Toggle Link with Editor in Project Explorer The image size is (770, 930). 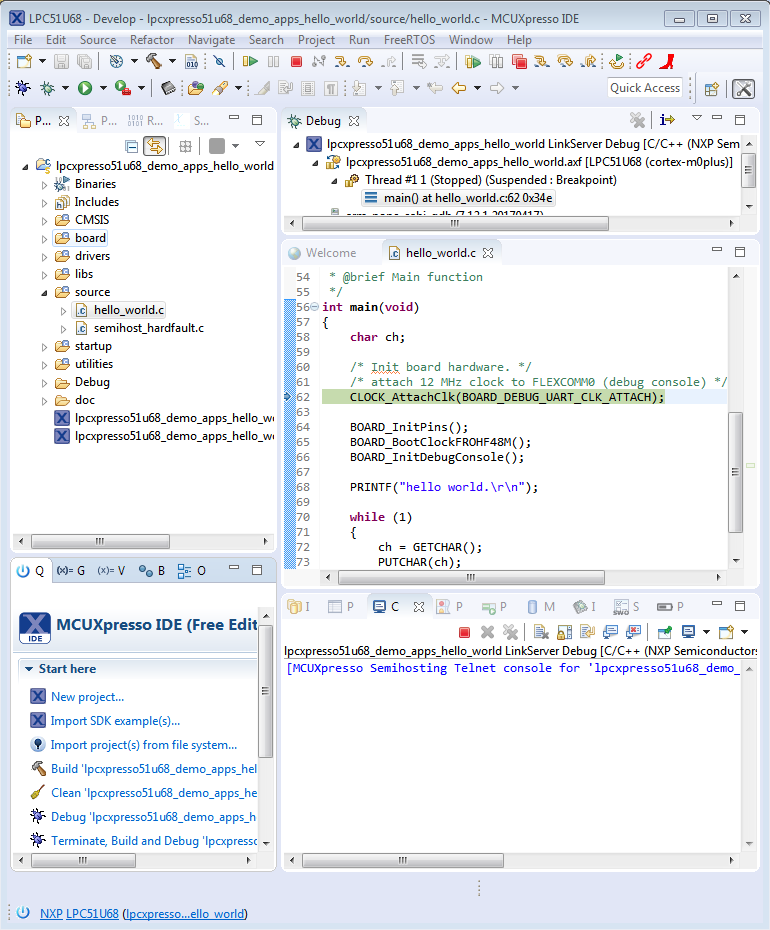154,146
